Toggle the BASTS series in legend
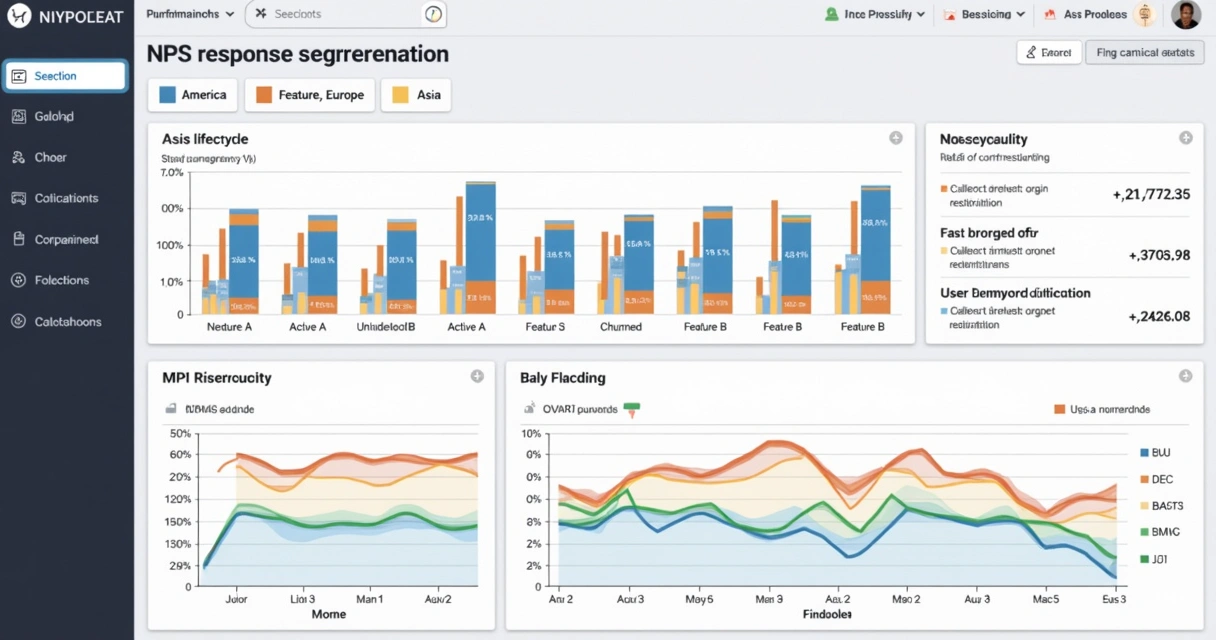This screenshot has width=1216, height=640. click(x=1161, y=506)
